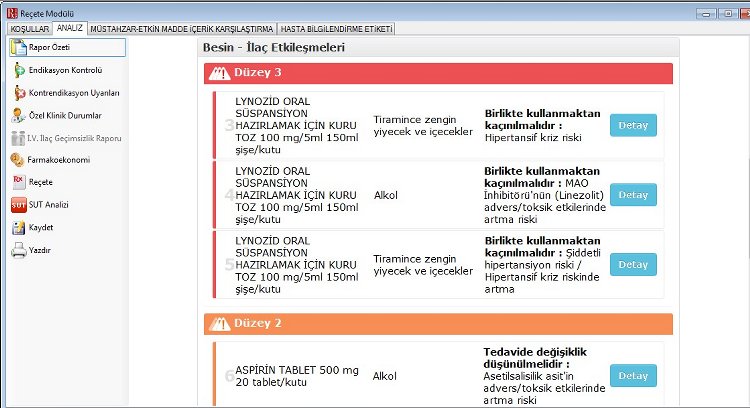Switch to the KOŞULLAR tab
Viewport: 750px width, 408px height.
pyautogui.click(x=30, y=29)
